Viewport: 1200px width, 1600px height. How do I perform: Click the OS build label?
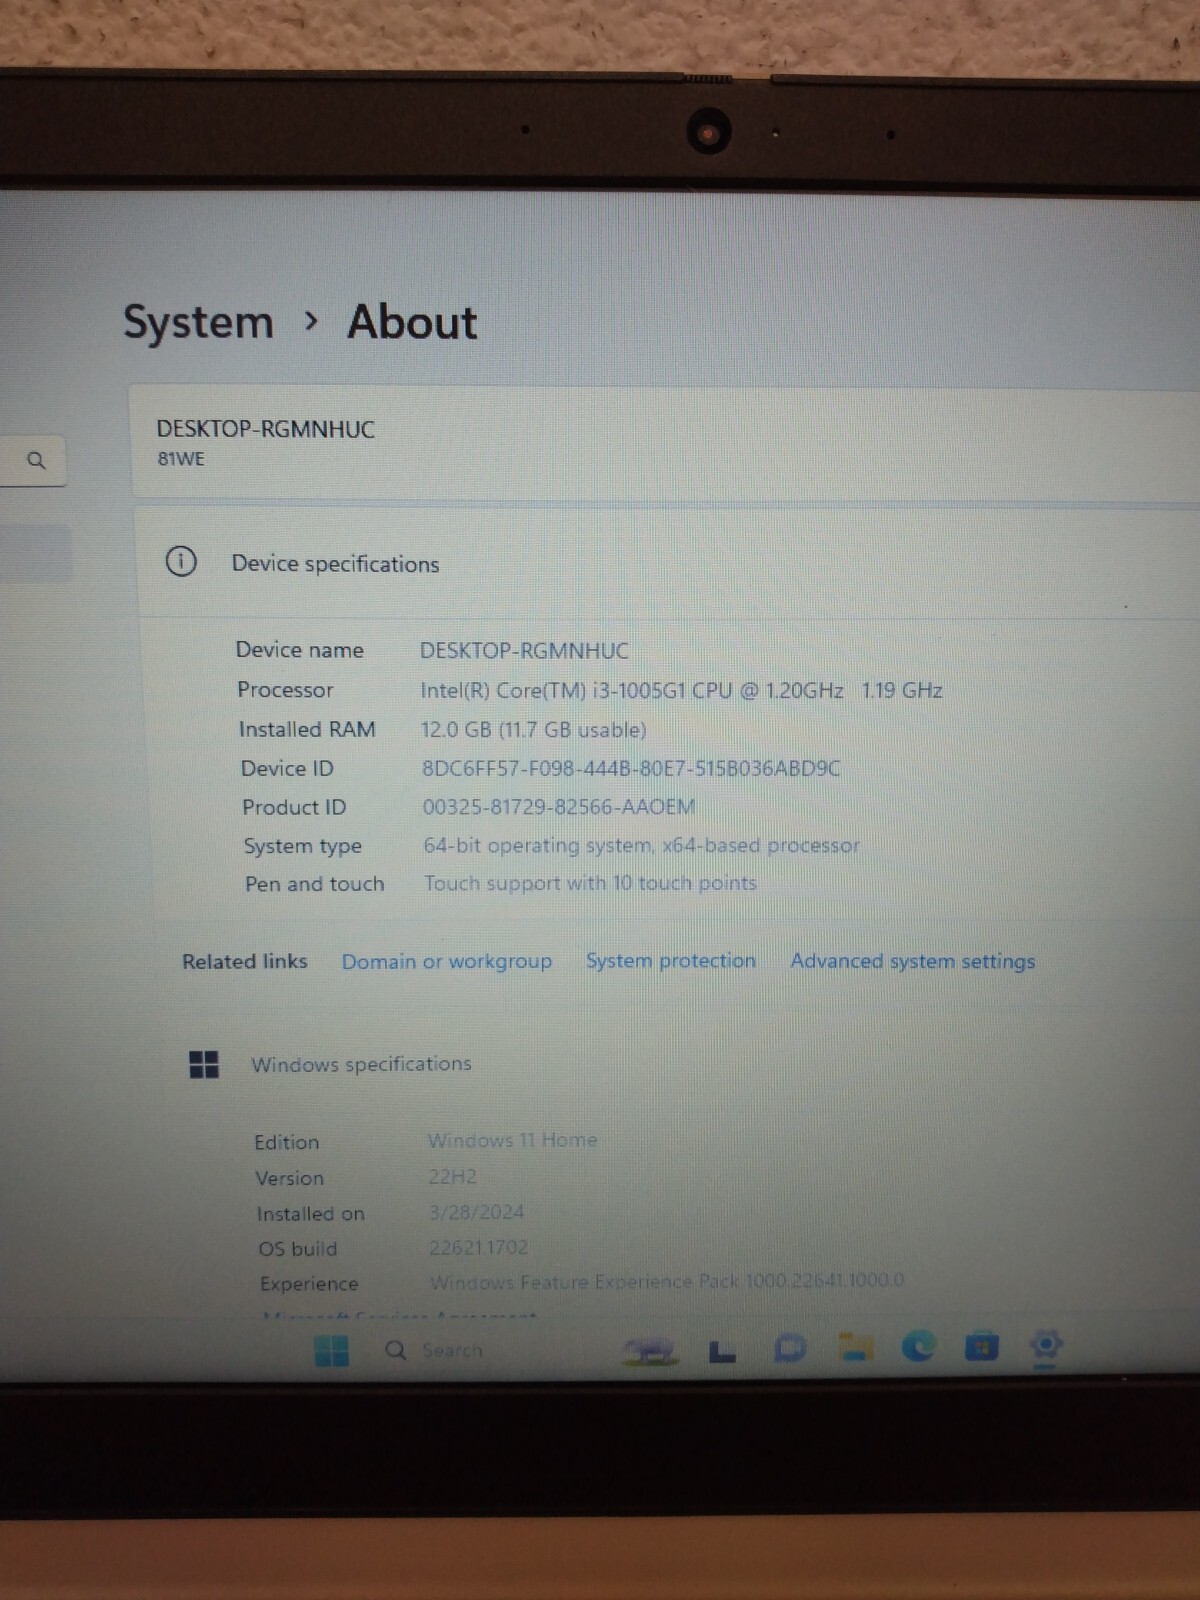pos(298,1248)
